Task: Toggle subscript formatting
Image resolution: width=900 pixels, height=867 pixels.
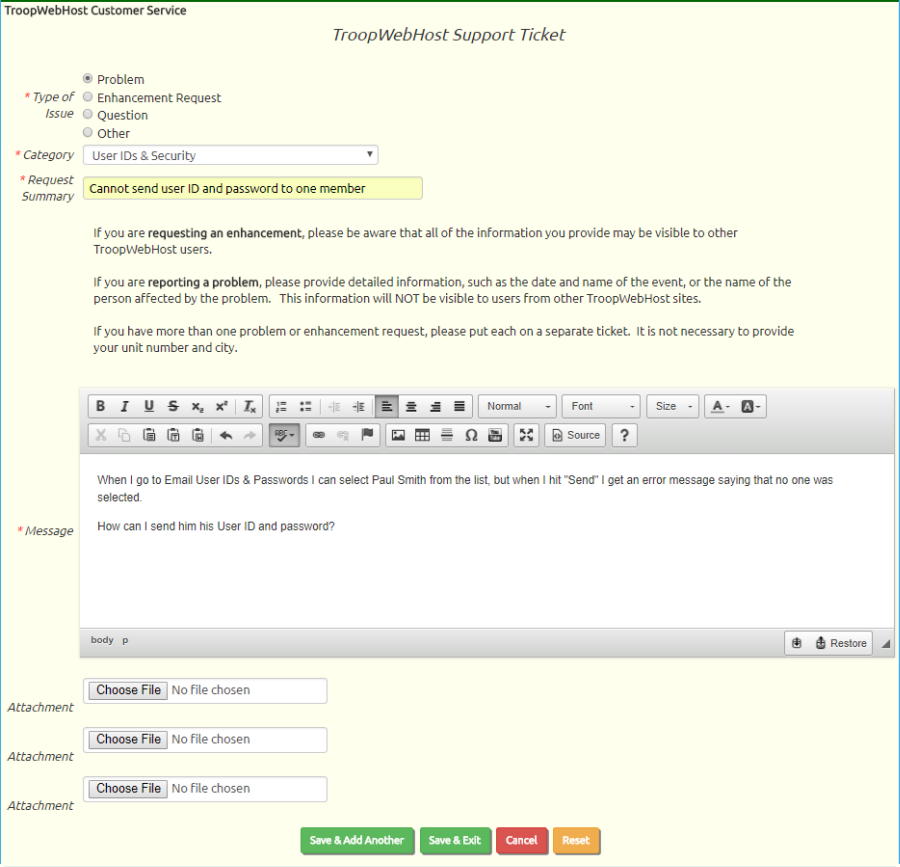Action: pyautogui.click(x=197, y=406)
